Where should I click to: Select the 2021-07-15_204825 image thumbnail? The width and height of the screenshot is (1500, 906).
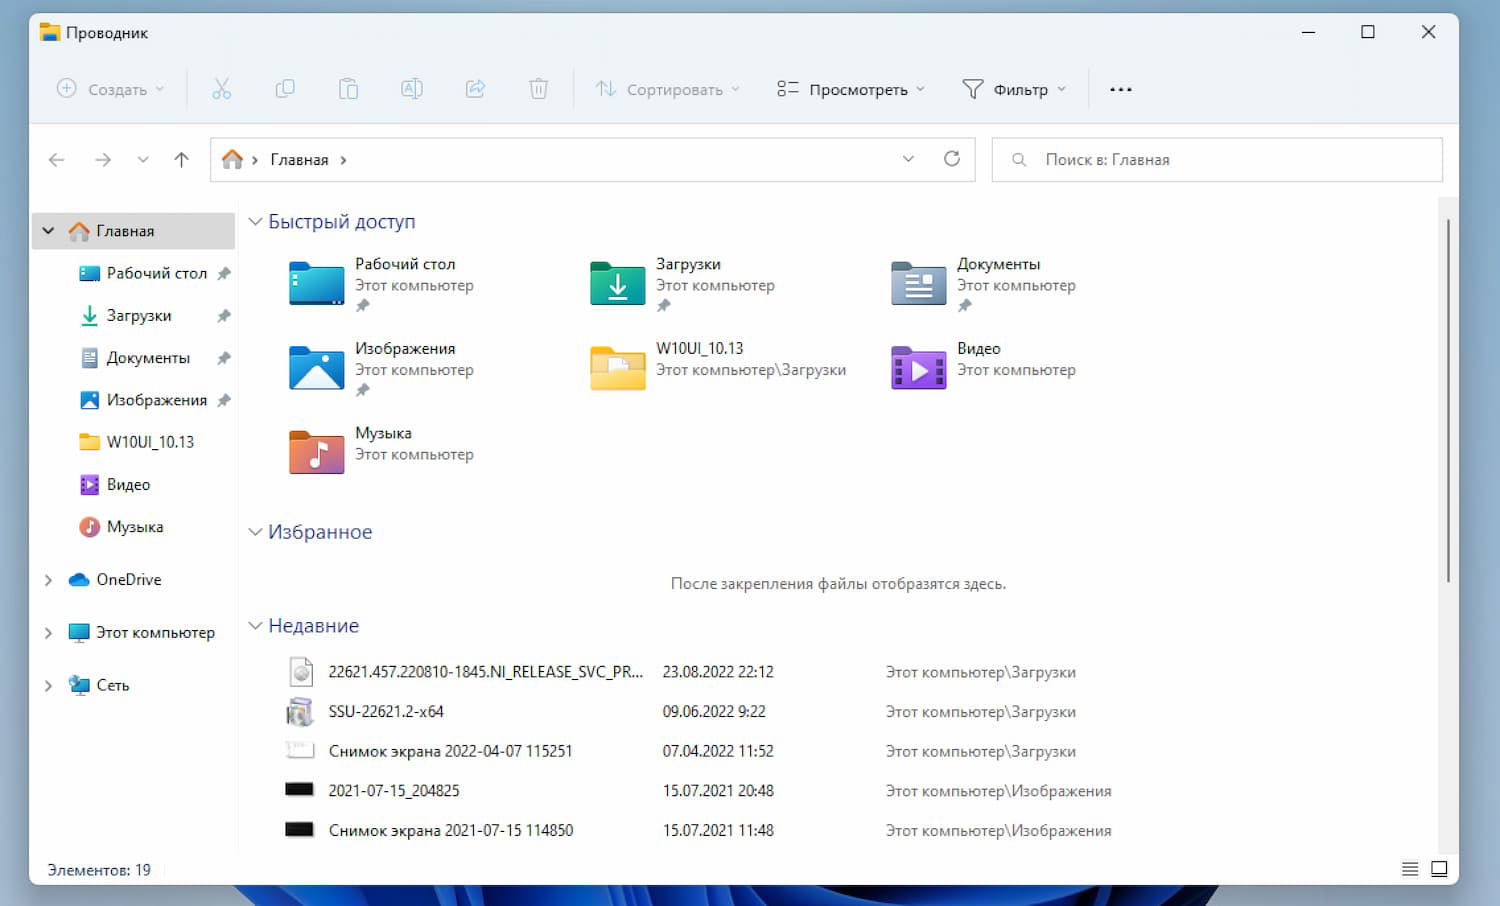tap(300, 790)
